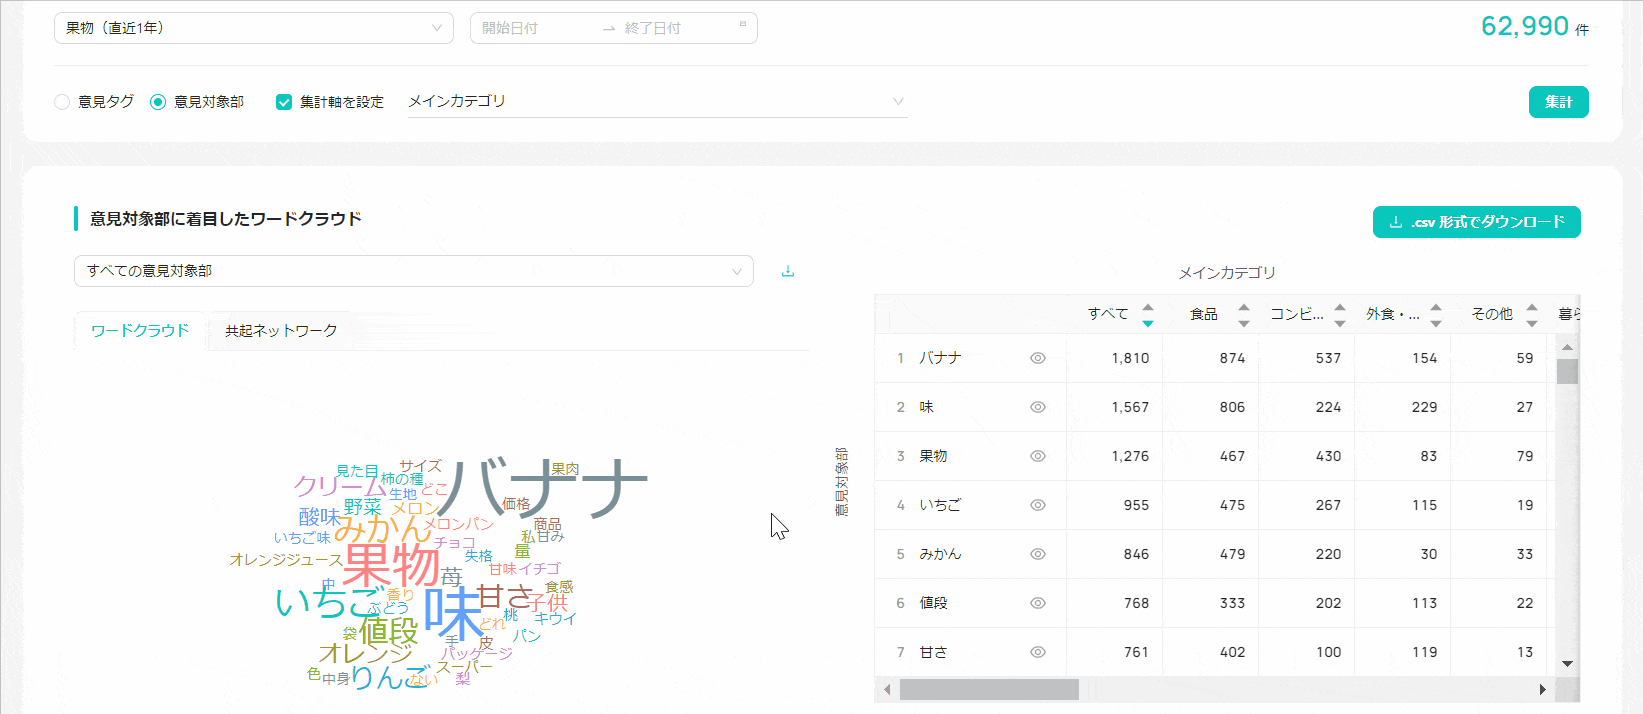The height and width of the screenshot is (714, 1643).
Task: Click the calendar icon in date range
Action: pyautogui.click(x=742, y=25)
